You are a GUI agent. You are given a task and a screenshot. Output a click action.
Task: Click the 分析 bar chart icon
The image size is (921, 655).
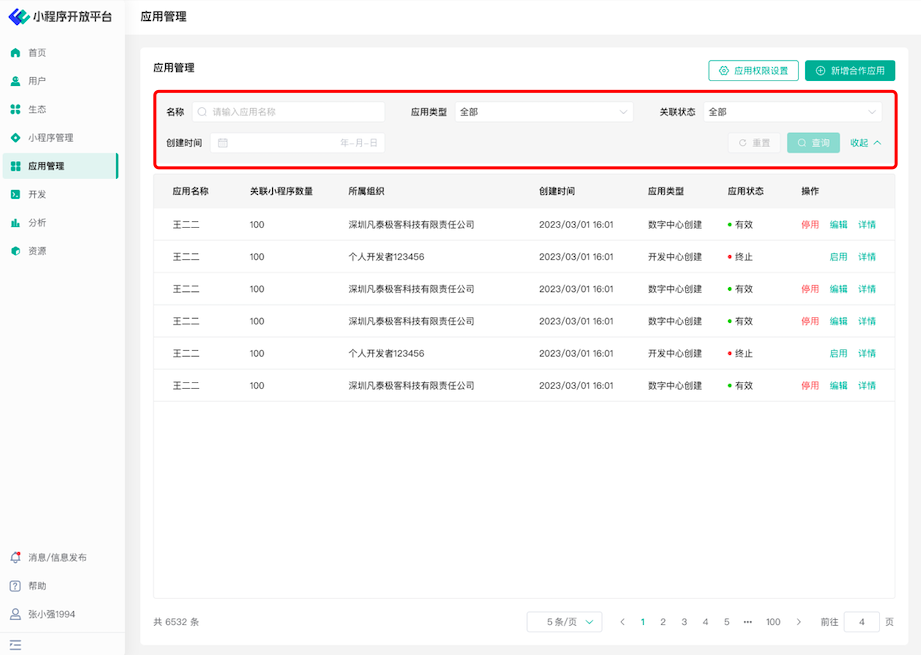click(15, 223)
